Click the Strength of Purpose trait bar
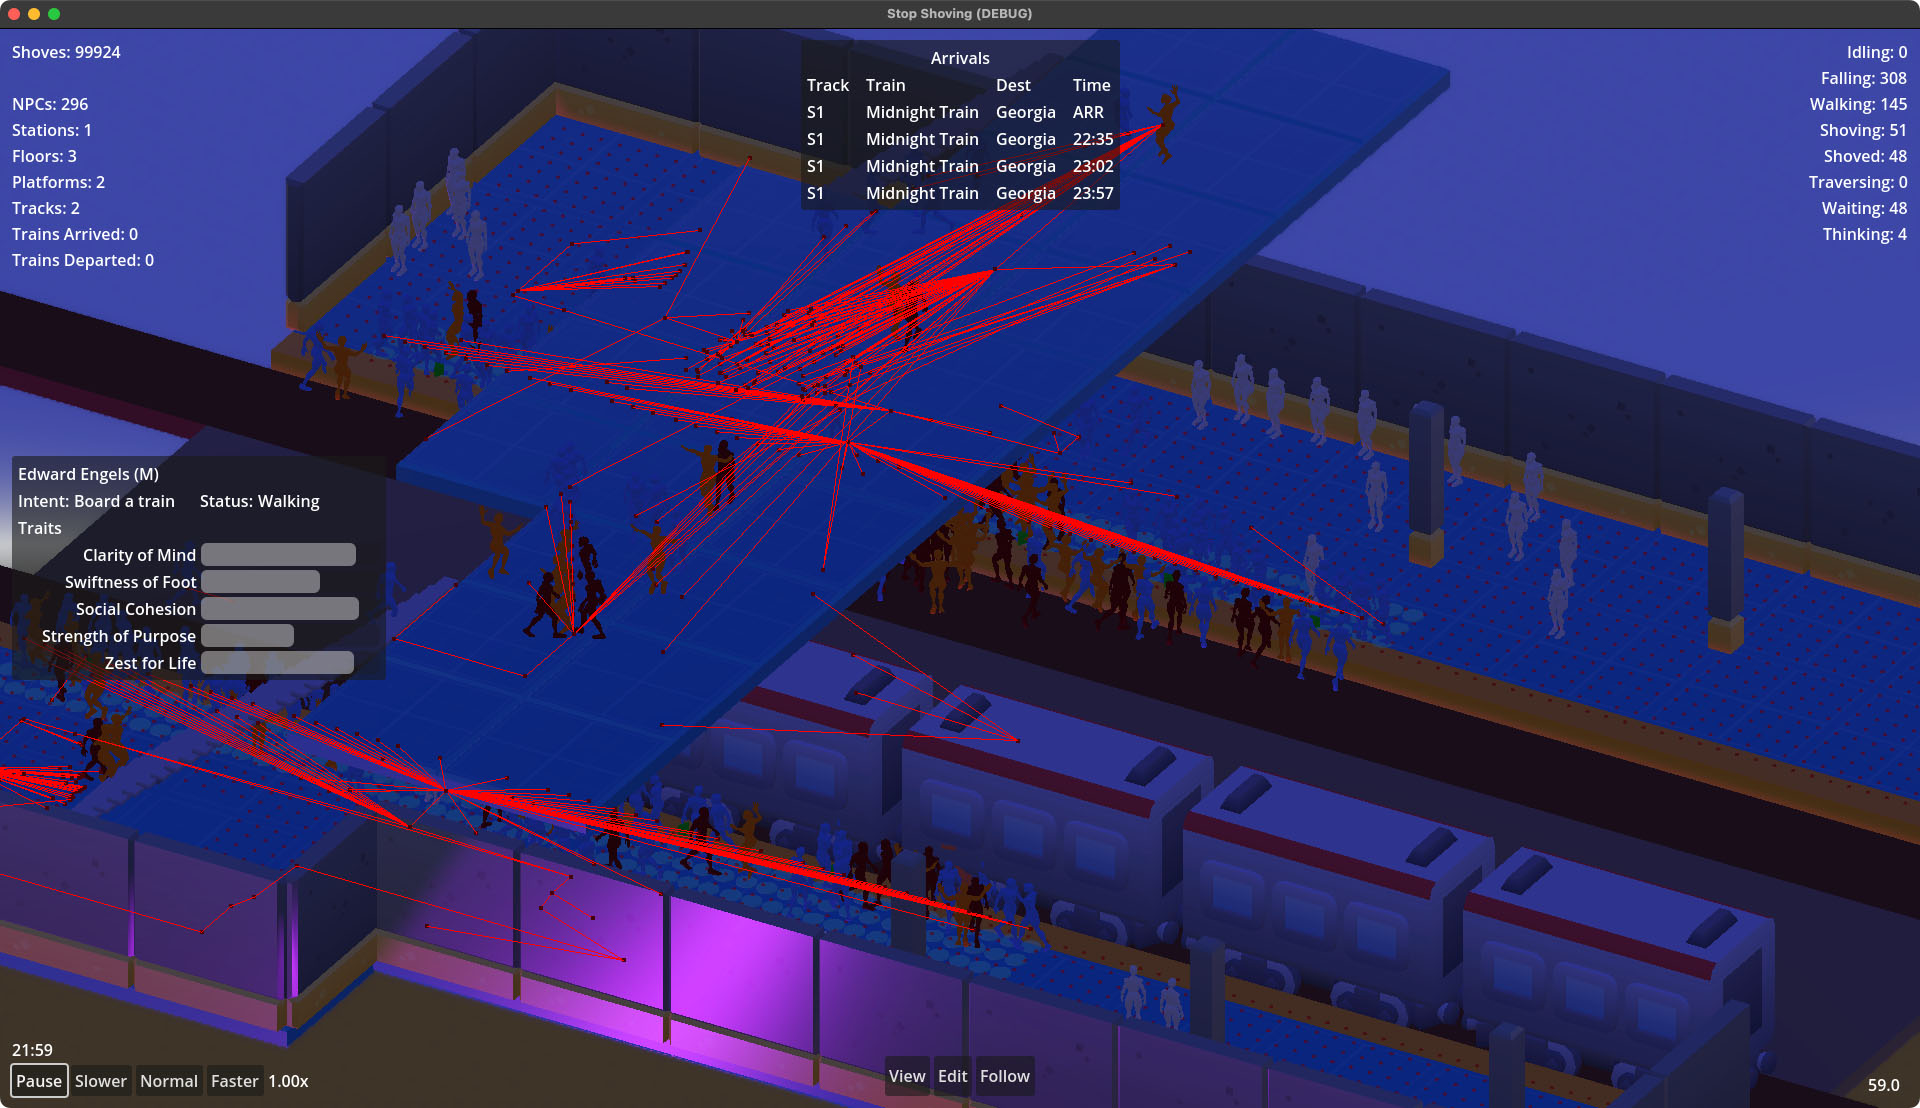Image resolution: width=1920 pixels, height=1108 pixels. click(247, 636)
